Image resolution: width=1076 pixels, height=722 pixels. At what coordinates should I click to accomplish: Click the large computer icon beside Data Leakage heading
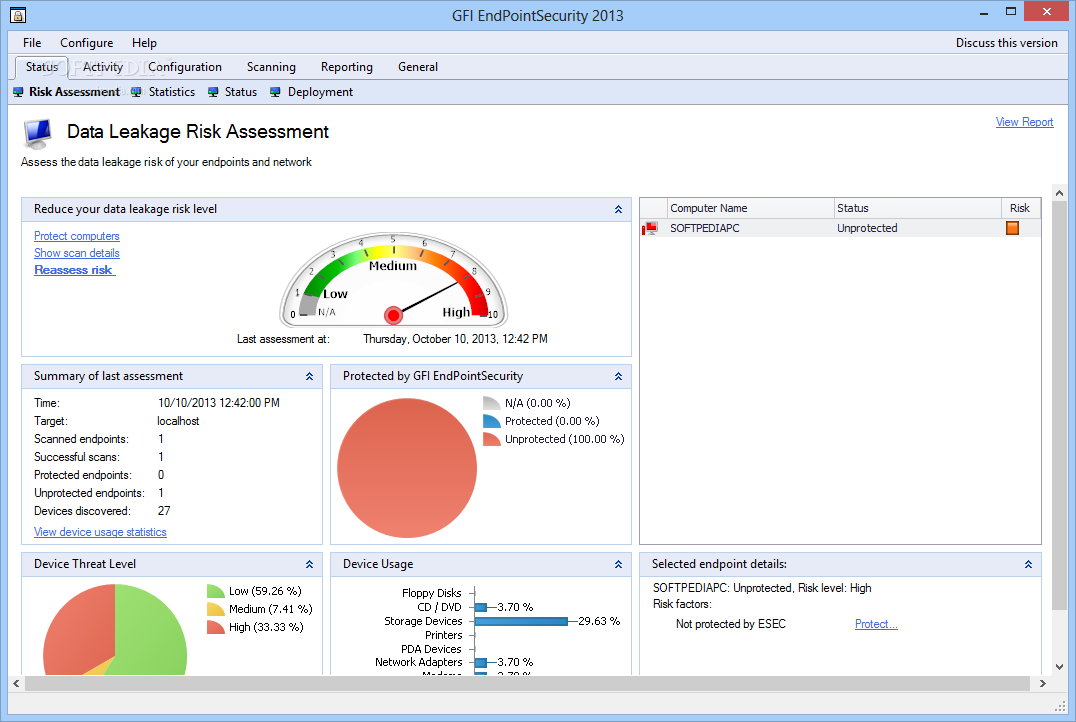point(38,134)
